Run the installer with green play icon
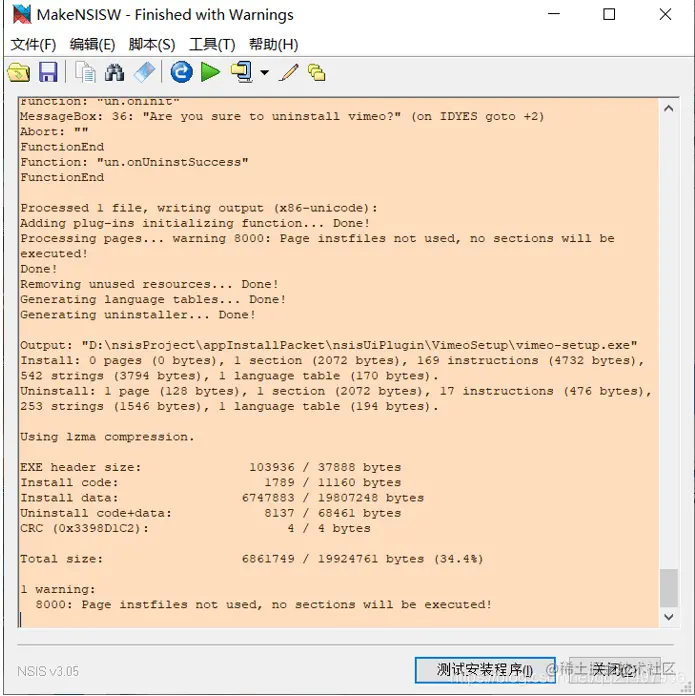The height and width of the screenshot is (696, 695). point(210,72)
